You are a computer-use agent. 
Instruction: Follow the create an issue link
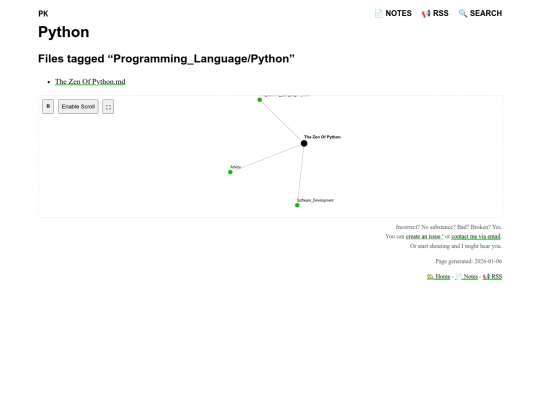424,236
